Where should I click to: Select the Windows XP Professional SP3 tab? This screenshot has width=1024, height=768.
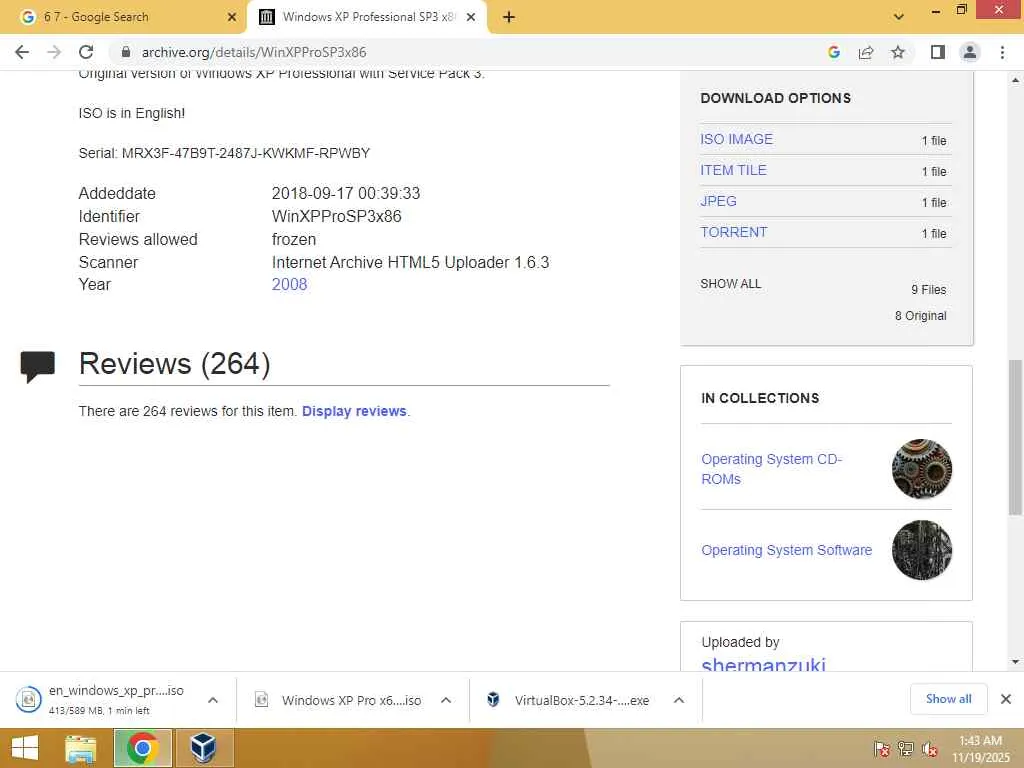pos(368,17)
